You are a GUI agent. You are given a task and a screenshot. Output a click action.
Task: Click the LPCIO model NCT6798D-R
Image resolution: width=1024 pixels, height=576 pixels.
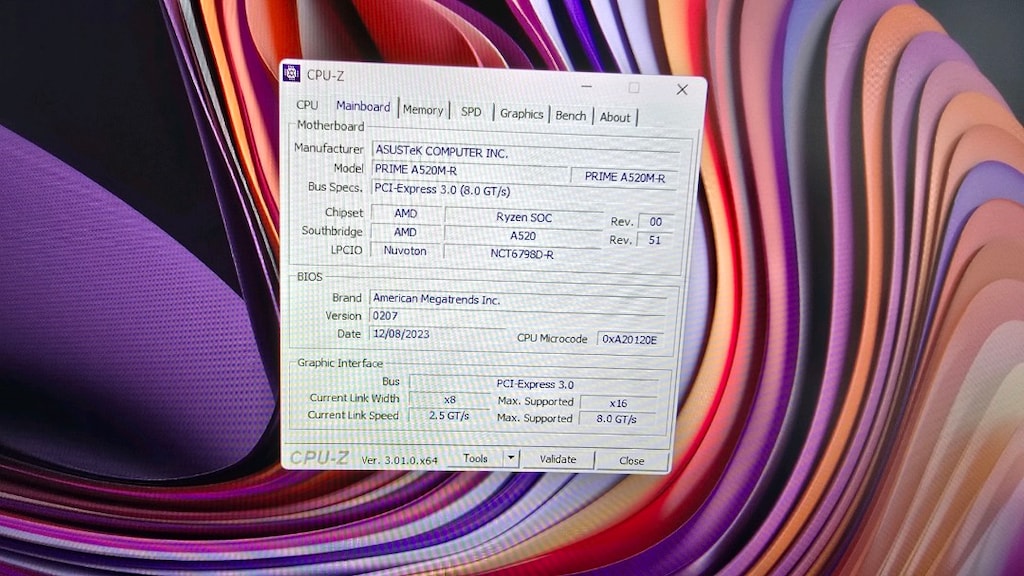tap(522, 253)
